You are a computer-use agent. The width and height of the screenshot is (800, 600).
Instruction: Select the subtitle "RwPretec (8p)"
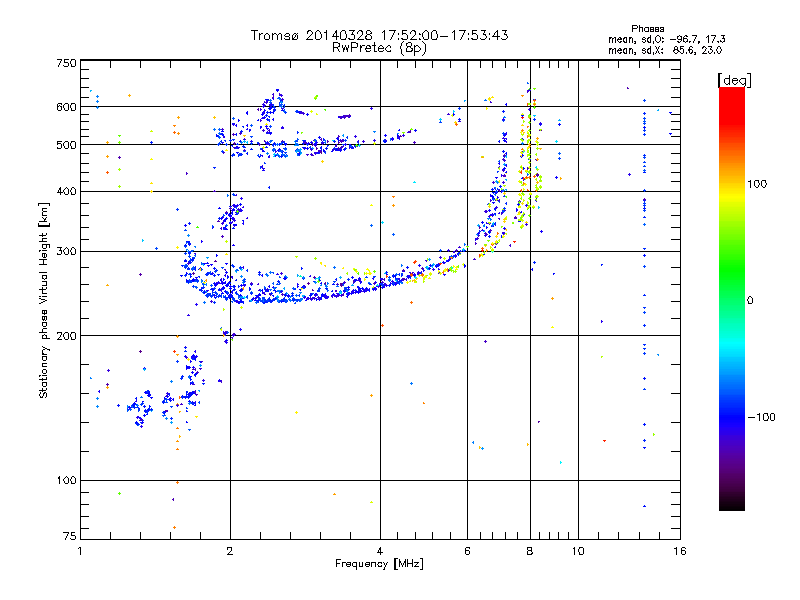379,48
